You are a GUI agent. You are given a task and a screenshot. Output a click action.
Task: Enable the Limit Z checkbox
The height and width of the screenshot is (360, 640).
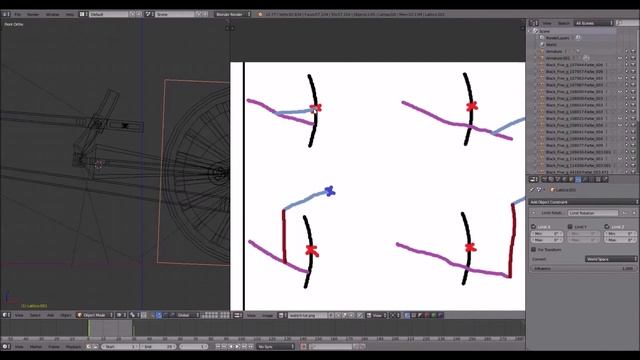pos(607,227)
